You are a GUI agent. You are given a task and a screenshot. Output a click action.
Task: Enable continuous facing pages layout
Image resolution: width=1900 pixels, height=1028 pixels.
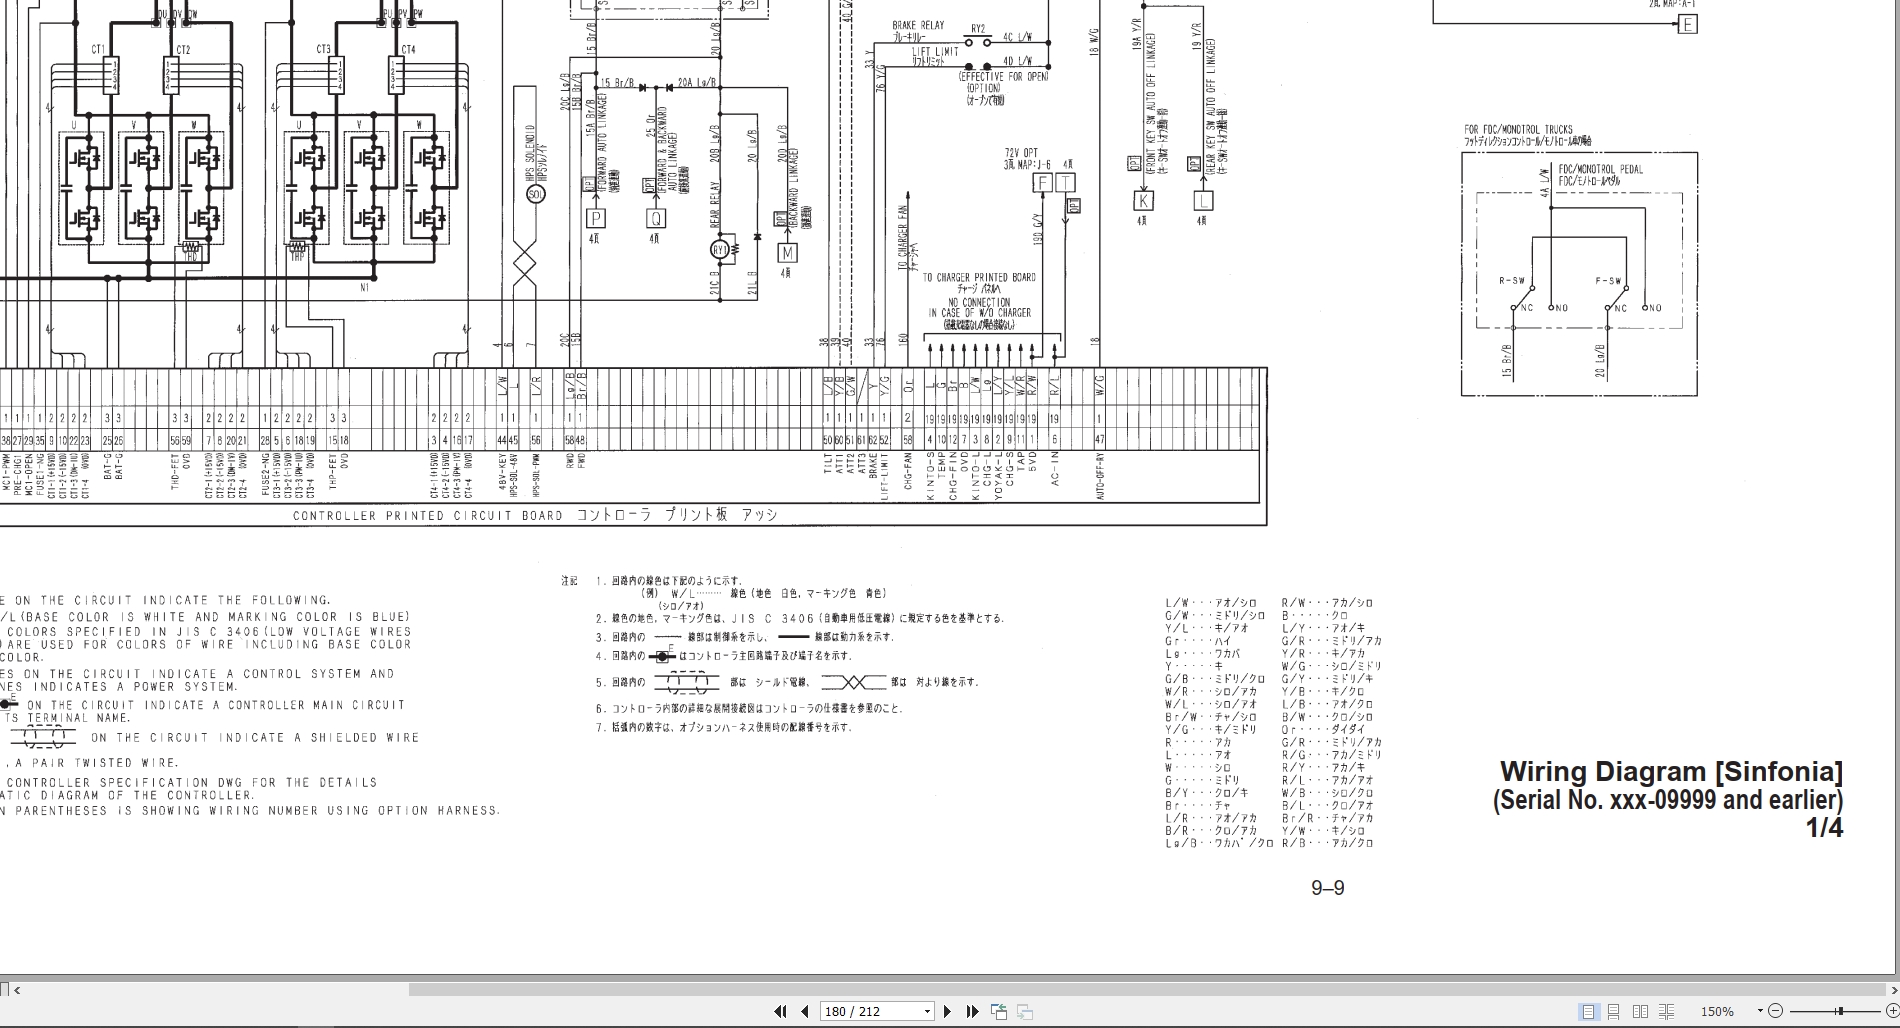(x=1666, y=1011)
